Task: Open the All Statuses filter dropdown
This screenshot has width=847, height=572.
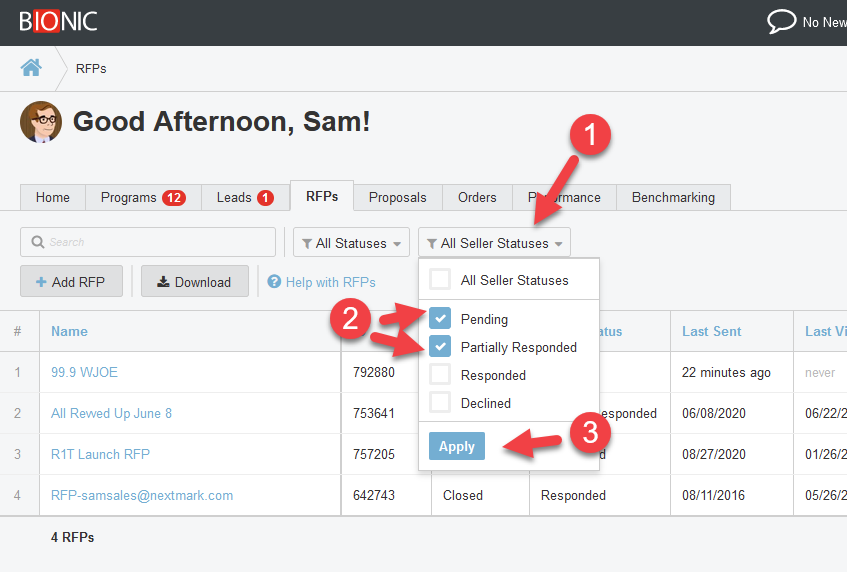Action: point(351,243)
